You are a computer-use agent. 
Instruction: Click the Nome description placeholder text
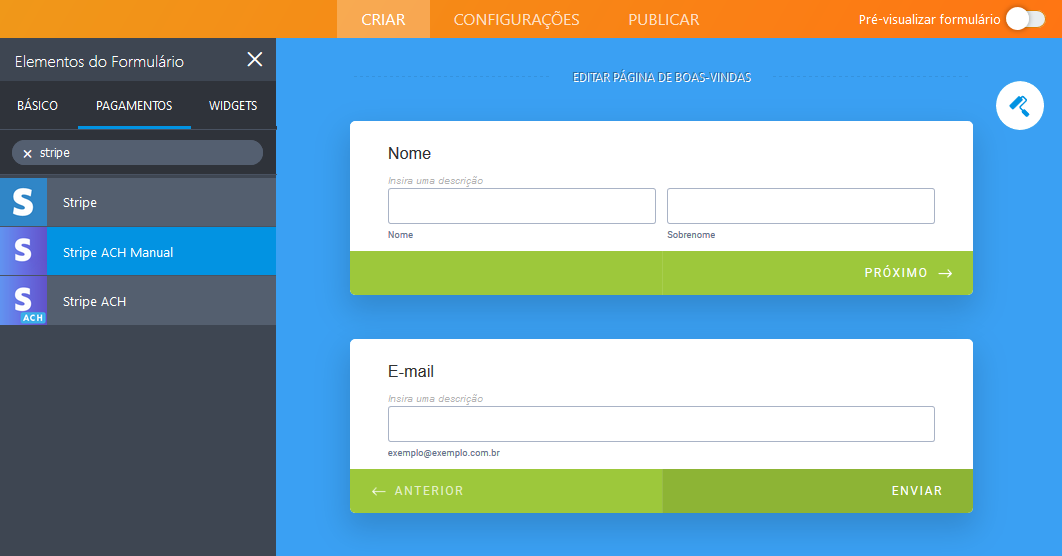tap(436, 181)
